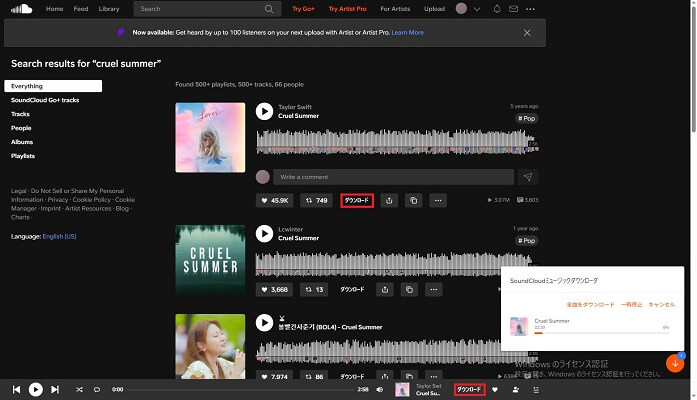Play BOL4 Cruel Summer track
The width and height of the screenshot is (697, 400).
click(264, 323)
